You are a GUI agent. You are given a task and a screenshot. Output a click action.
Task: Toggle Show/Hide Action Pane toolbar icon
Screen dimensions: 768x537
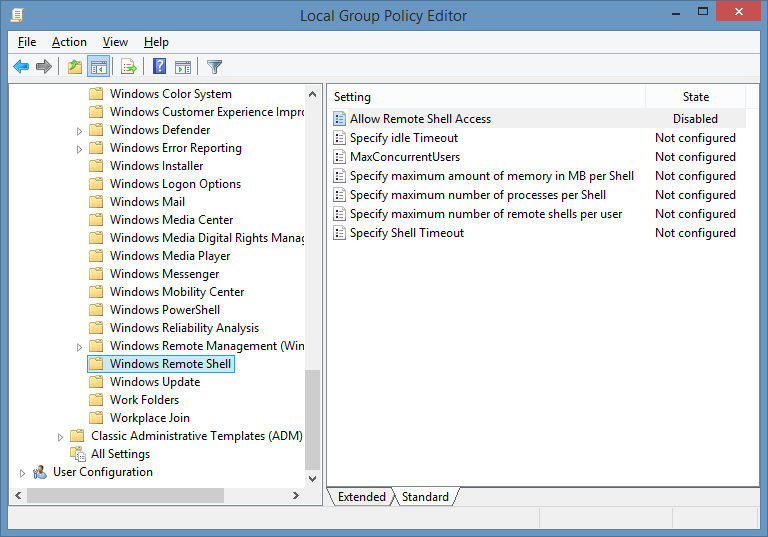click(x=183, y=67)
